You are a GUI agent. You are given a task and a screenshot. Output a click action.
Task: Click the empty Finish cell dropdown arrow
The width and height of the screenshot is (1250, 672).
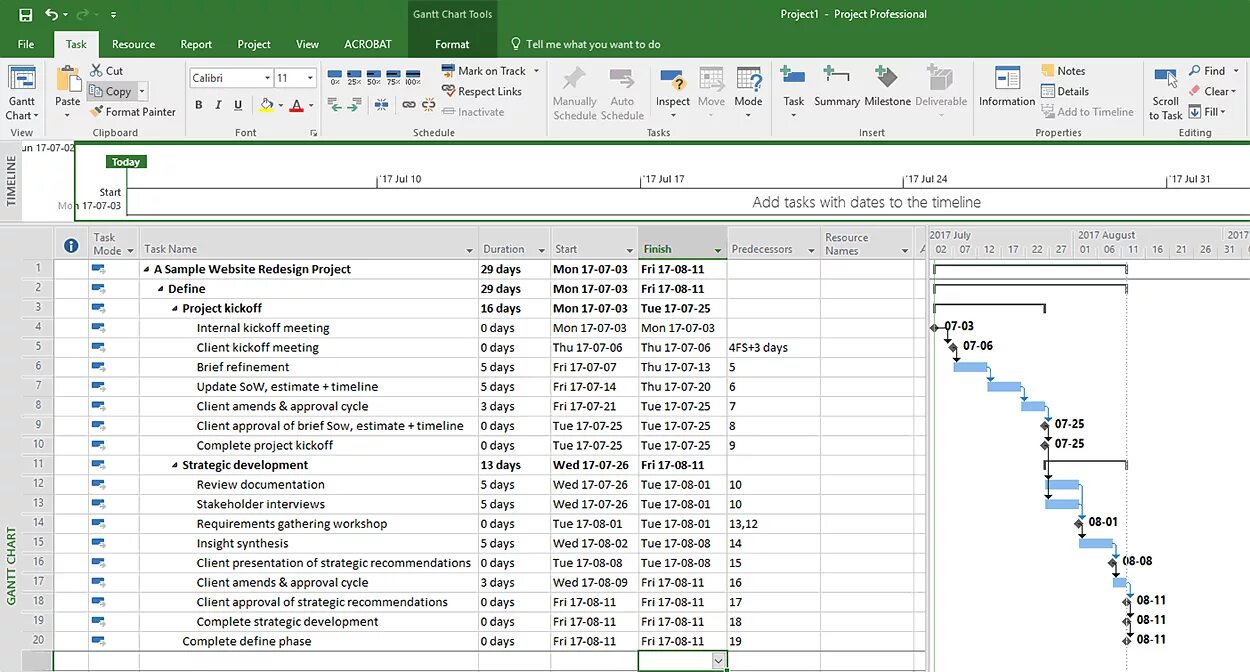[718, 661]
